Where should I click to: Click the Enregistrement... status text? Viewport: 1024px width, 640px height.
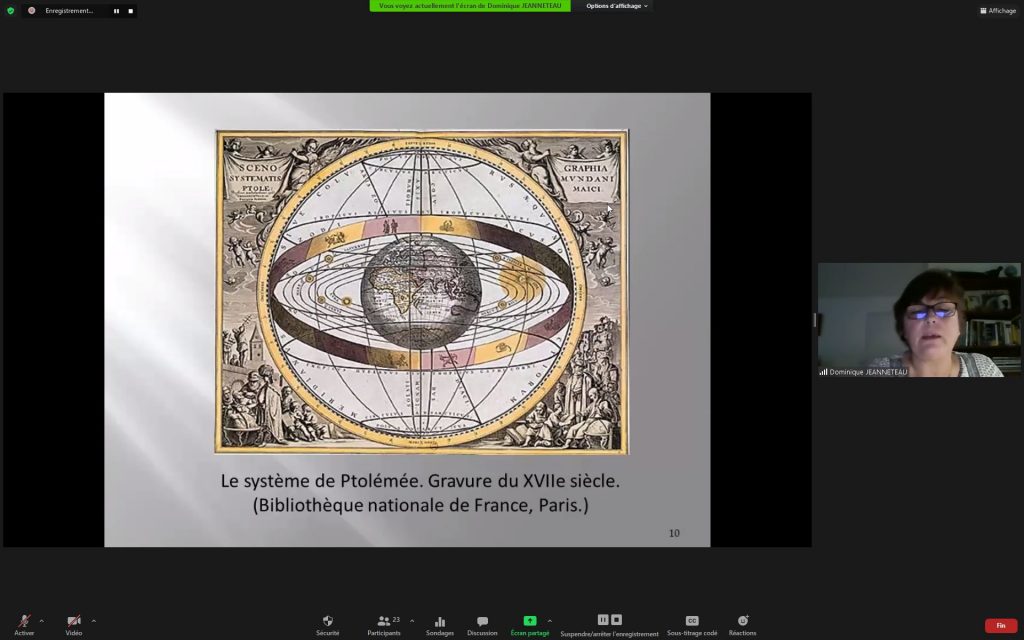coord(69,11)
